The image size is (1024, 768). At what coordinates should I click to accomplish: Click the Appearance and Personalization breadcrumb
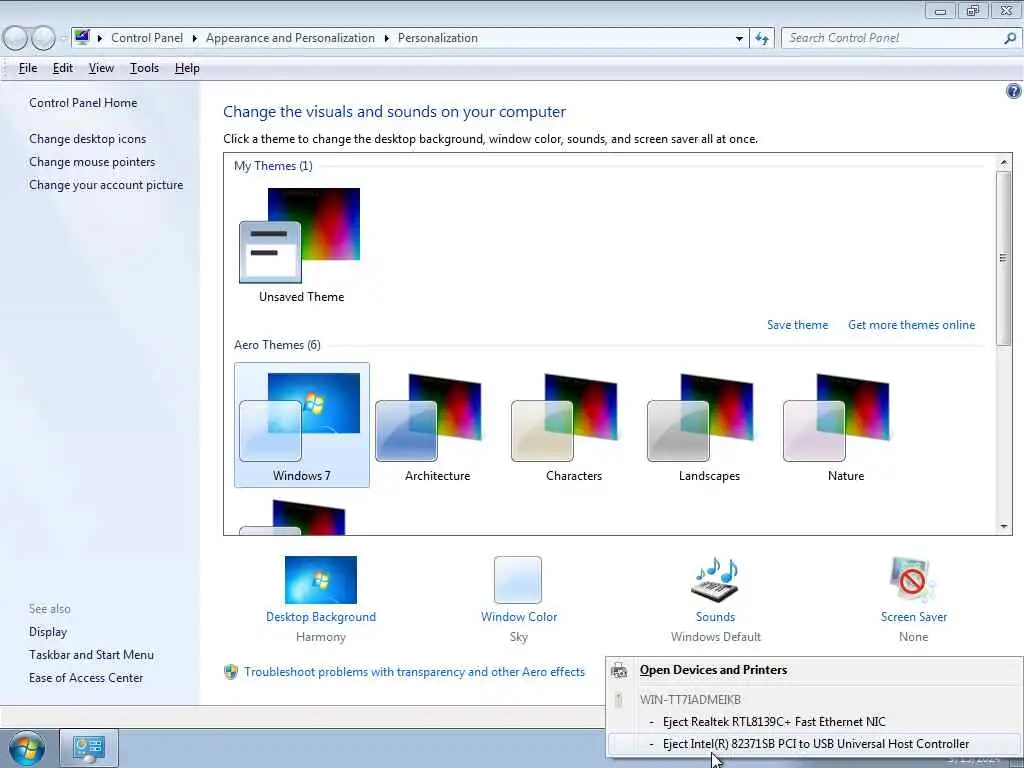(x=290, y=38)
